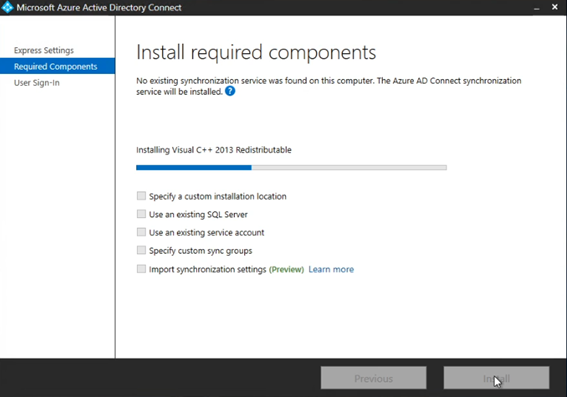567x397 pixels.
Task: Open the Learn more link
Action: 331,269
